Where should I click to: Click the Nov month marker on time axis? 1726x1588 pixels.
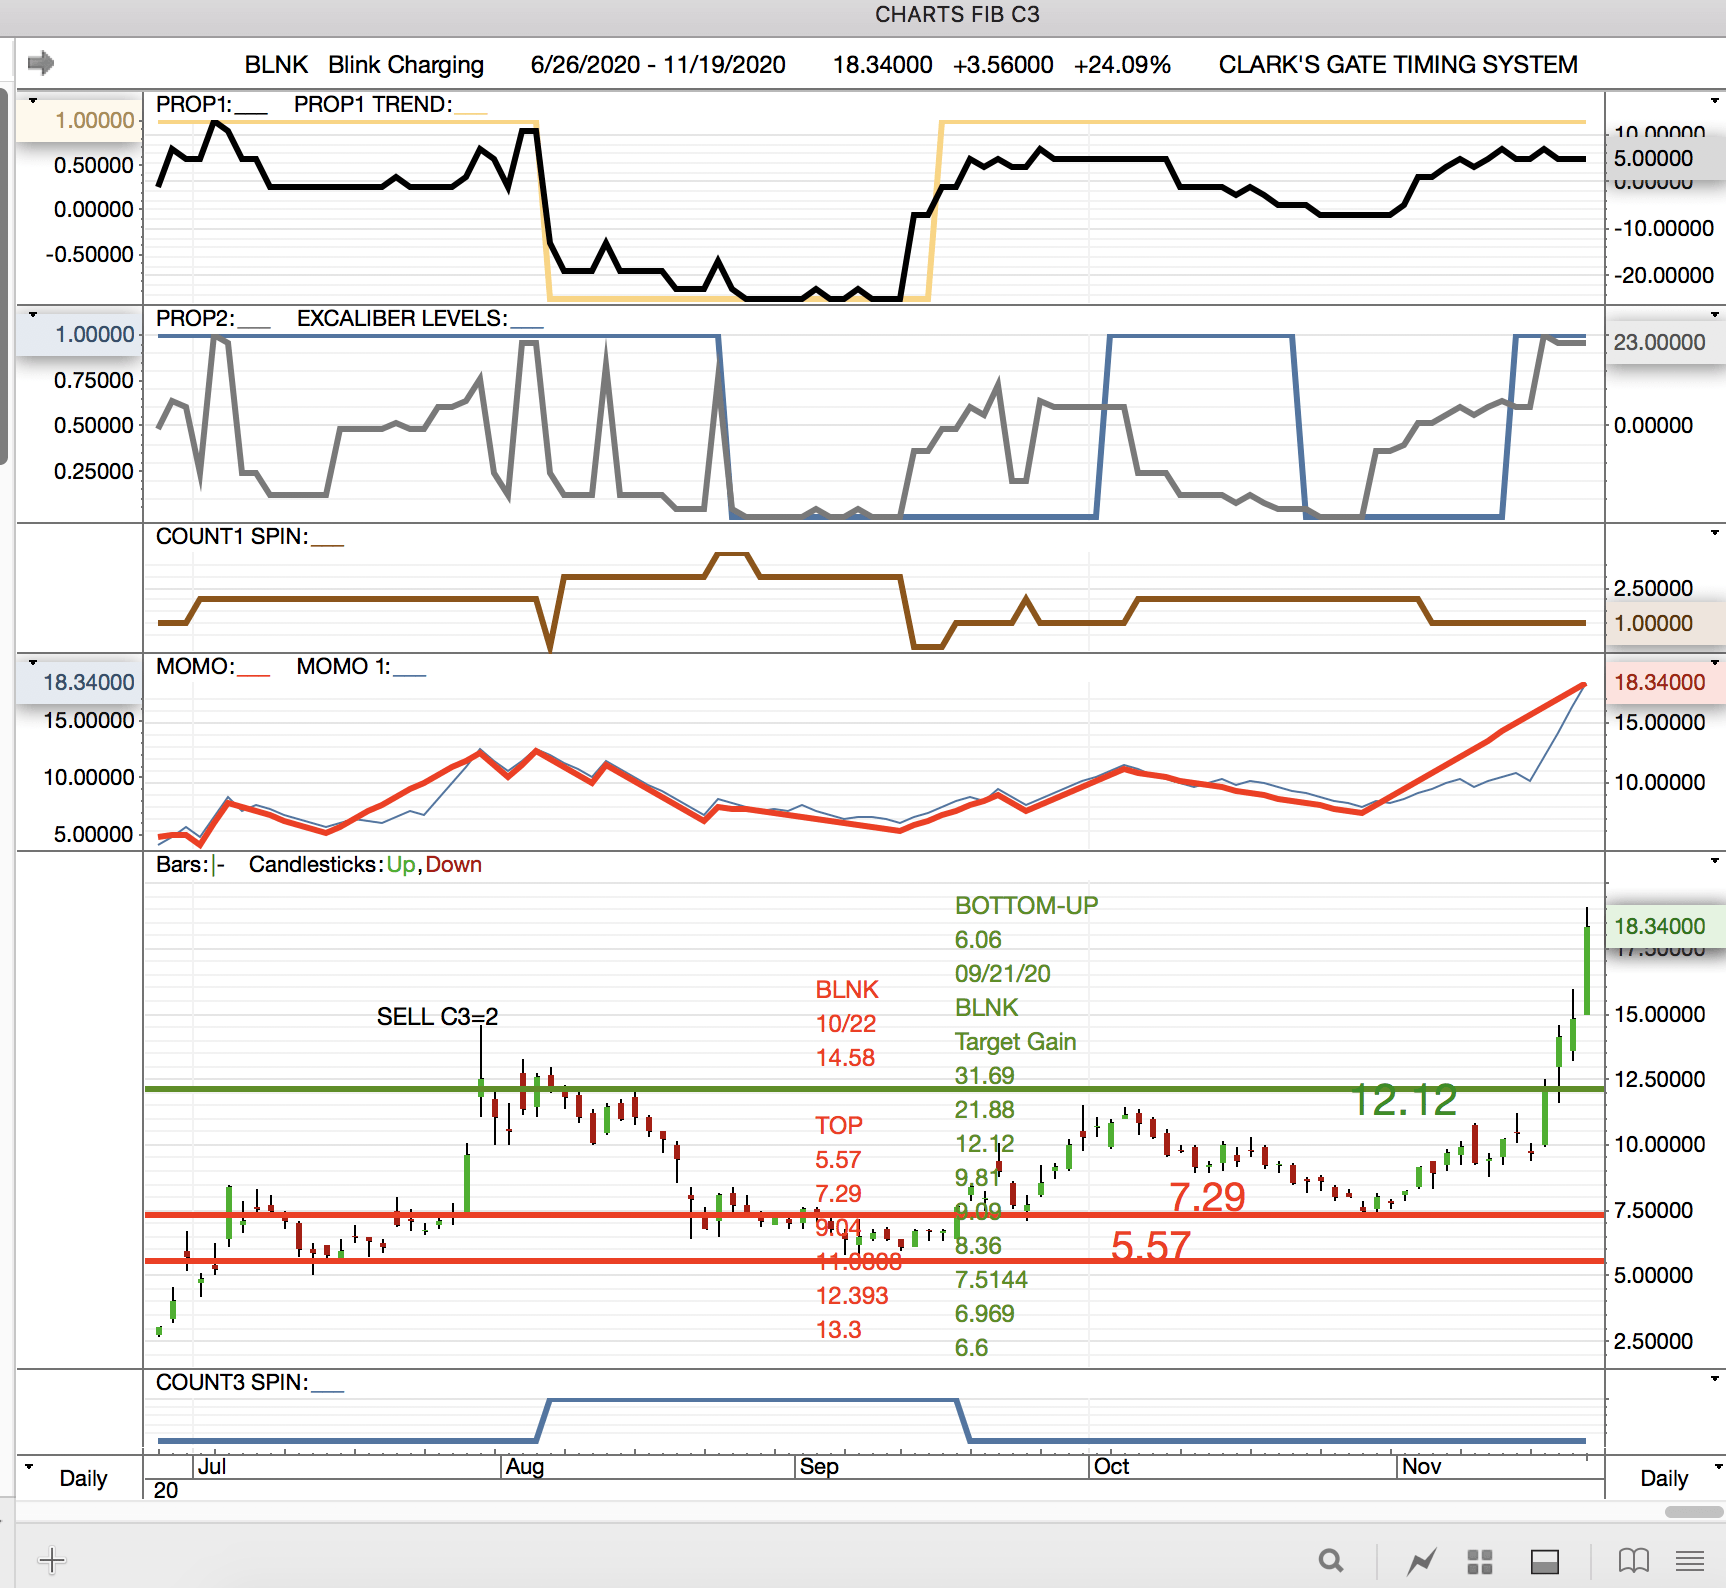(1421, 1466)
